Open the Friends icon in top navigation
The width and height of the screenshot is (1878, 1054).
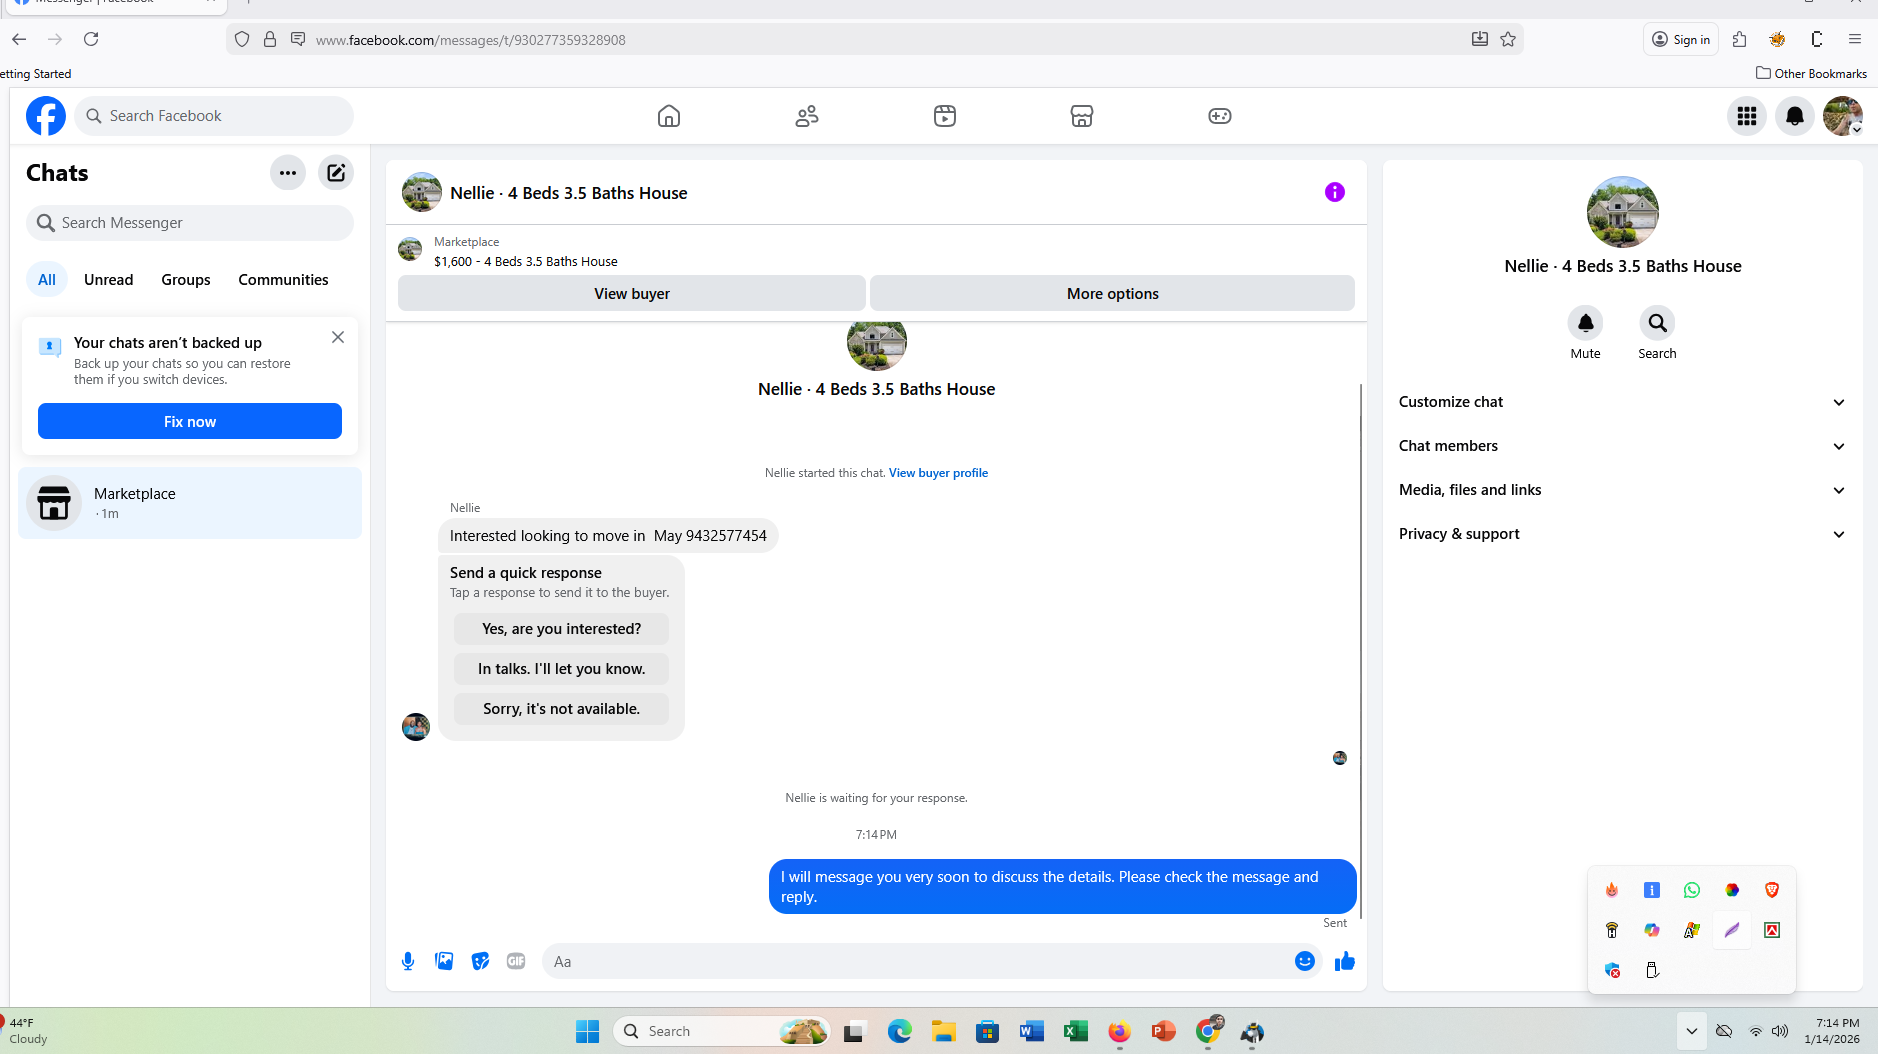point(807,116)
